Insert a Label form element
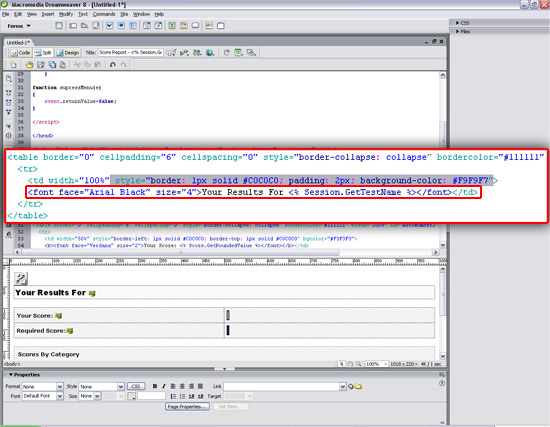550x427 pixels. click(x=209, y=26)
